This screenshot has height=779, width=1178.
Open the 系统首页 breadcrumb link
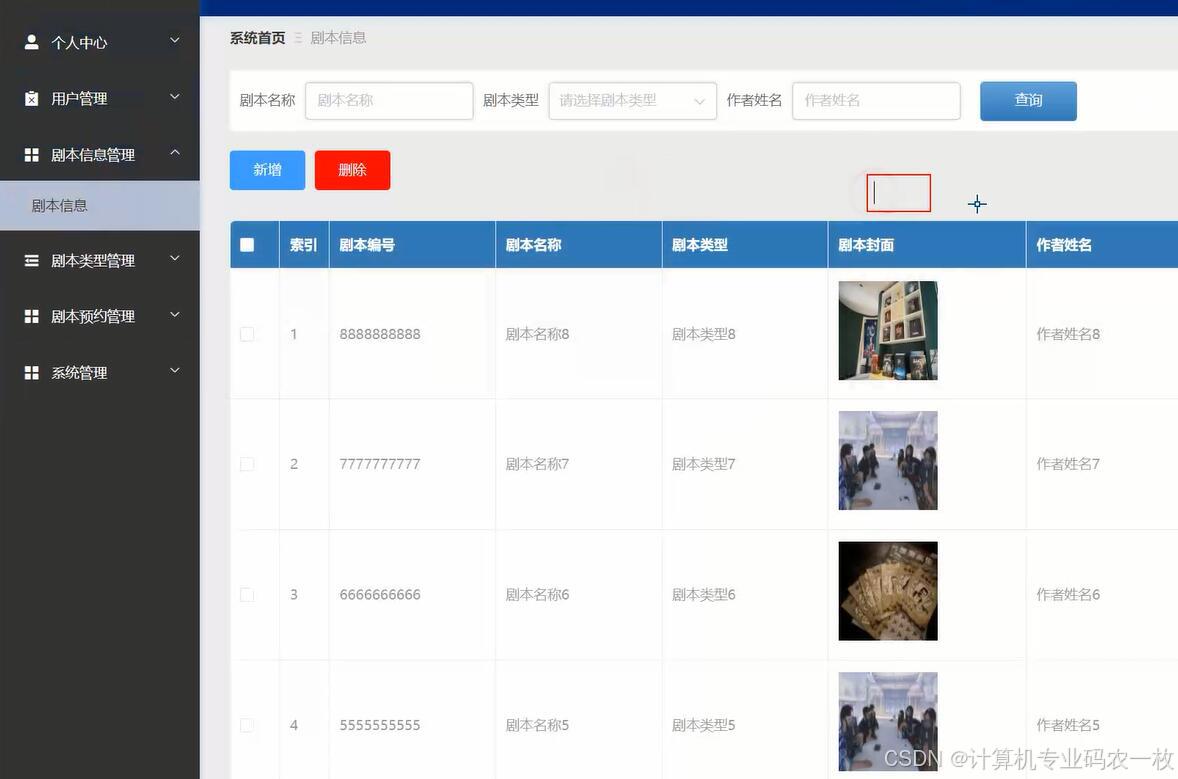tap(256, 37)
